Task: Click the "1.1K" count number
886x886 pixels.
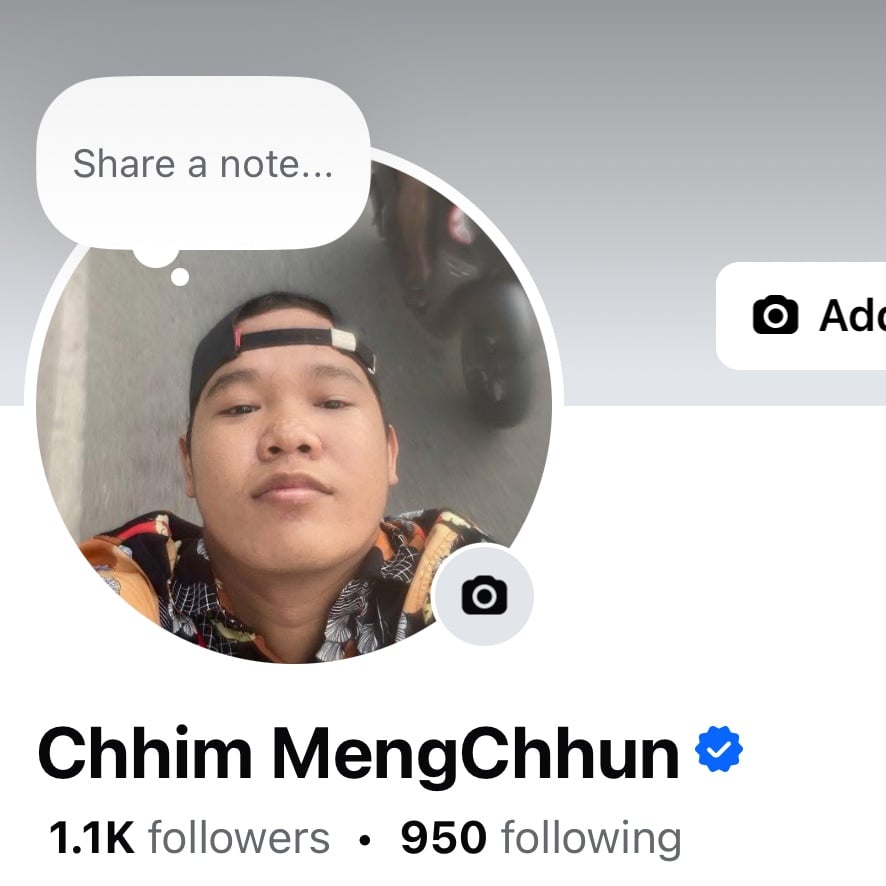Action: click(92, 837)
